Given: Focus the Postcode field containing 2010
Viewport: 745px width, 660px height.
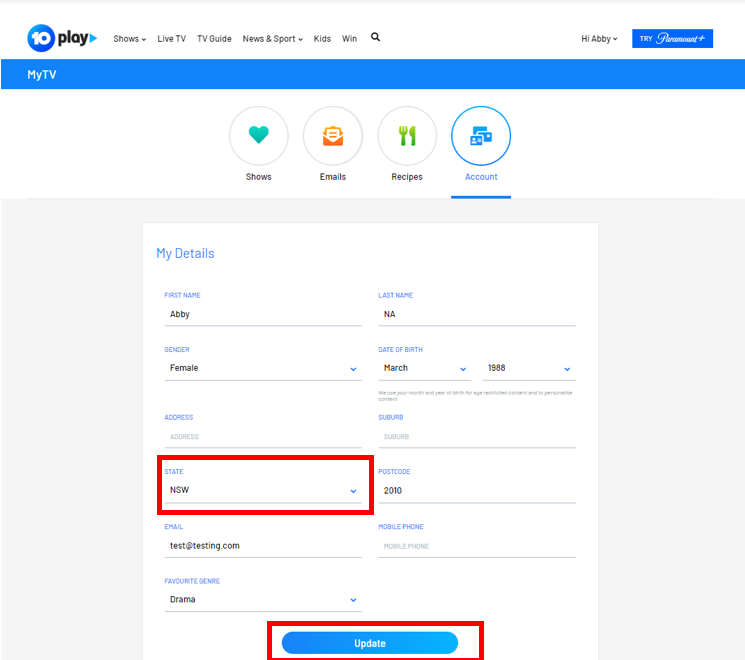Looking at the screenshot, I should [x=477, y=491].
